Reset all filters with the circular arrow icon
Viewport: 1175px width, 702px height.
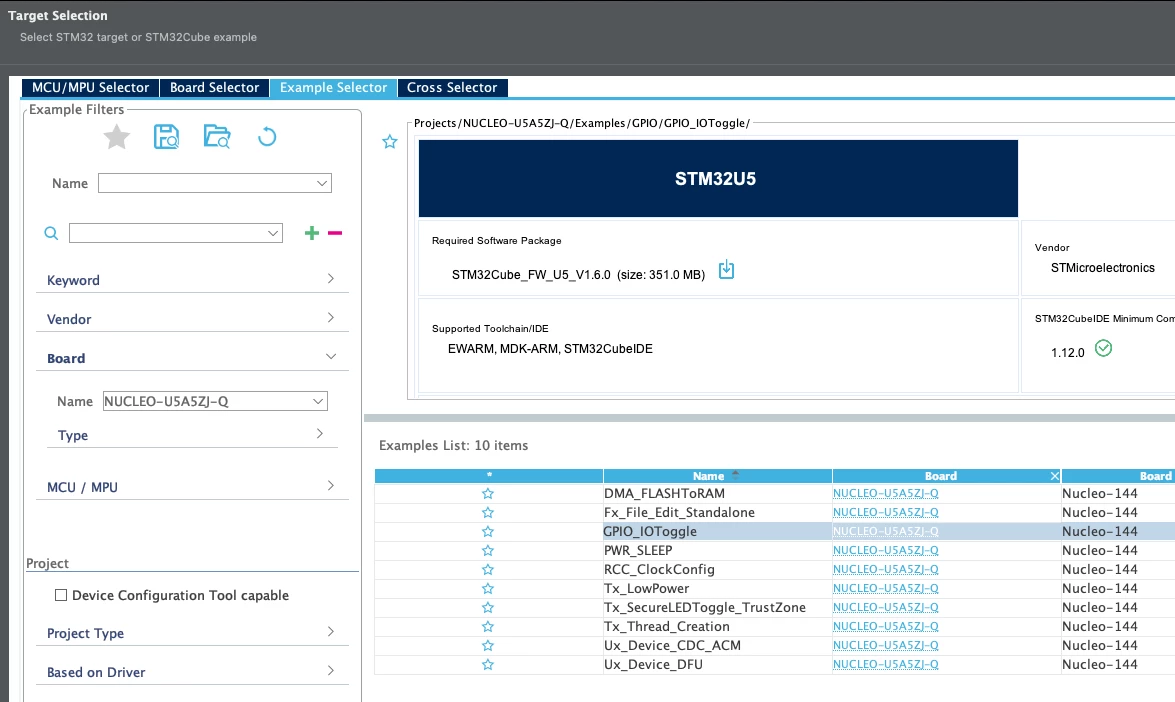point(267,137)
